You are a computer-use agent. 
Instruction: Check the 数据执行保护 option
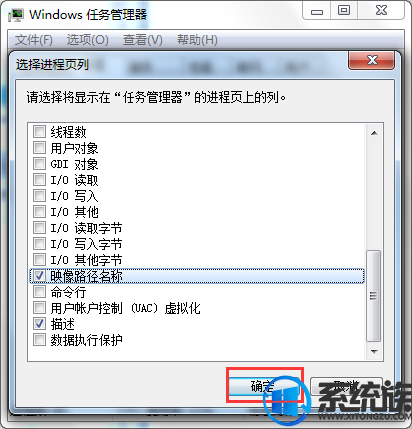pos(39,340)
